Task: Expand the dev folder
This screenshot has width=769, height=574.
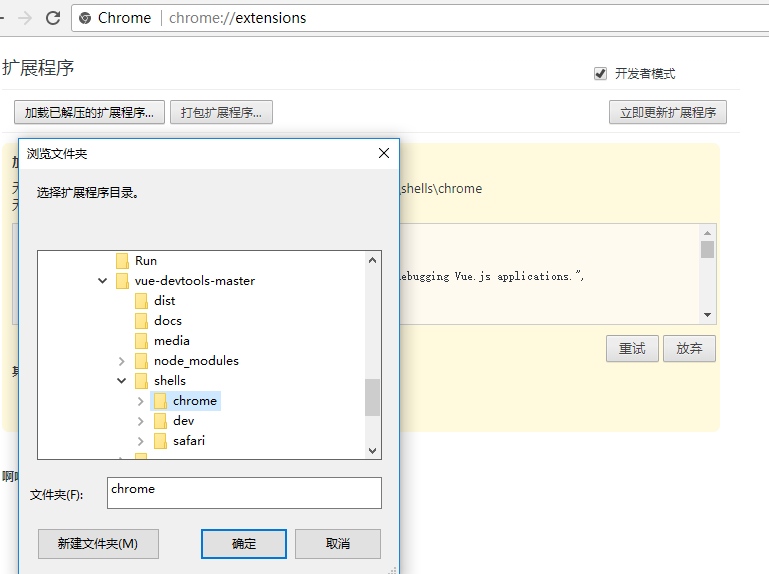Action: (141, 421)
